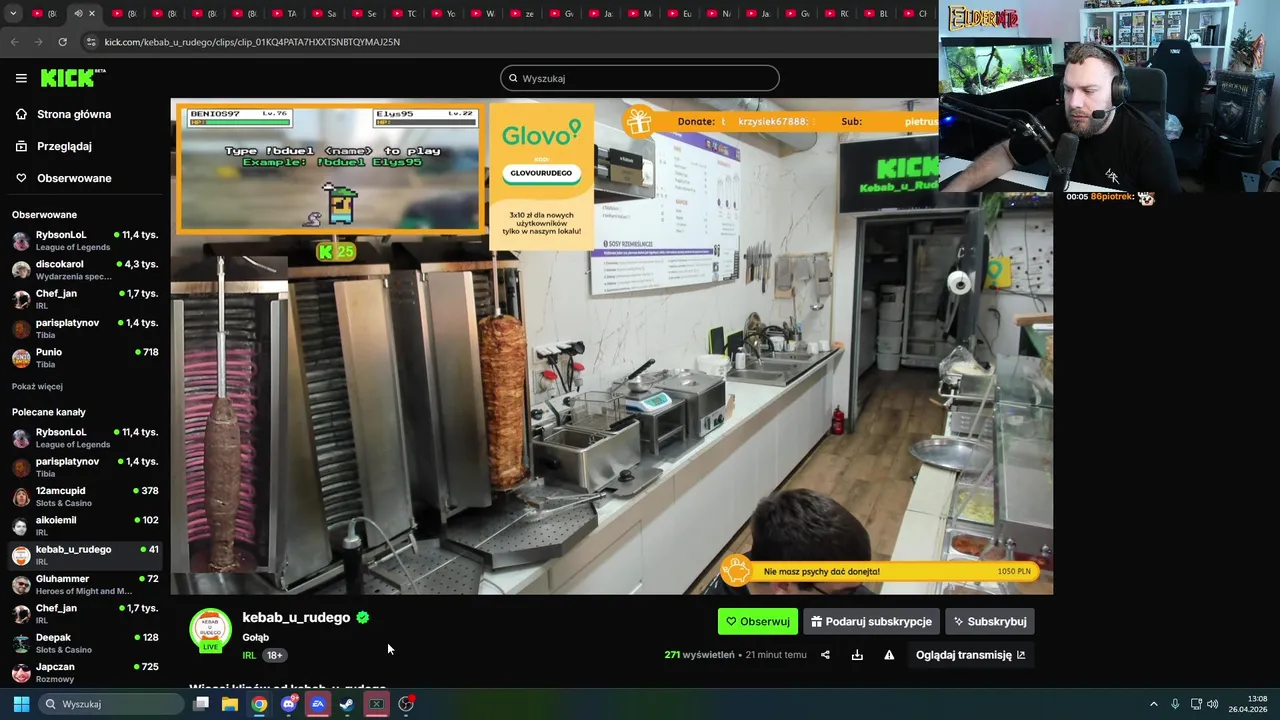Image resolution: width=1280 pixels, height=720 pixels.
Task: Click the 271 wyświetleń view count
Action: coord(699,655)
